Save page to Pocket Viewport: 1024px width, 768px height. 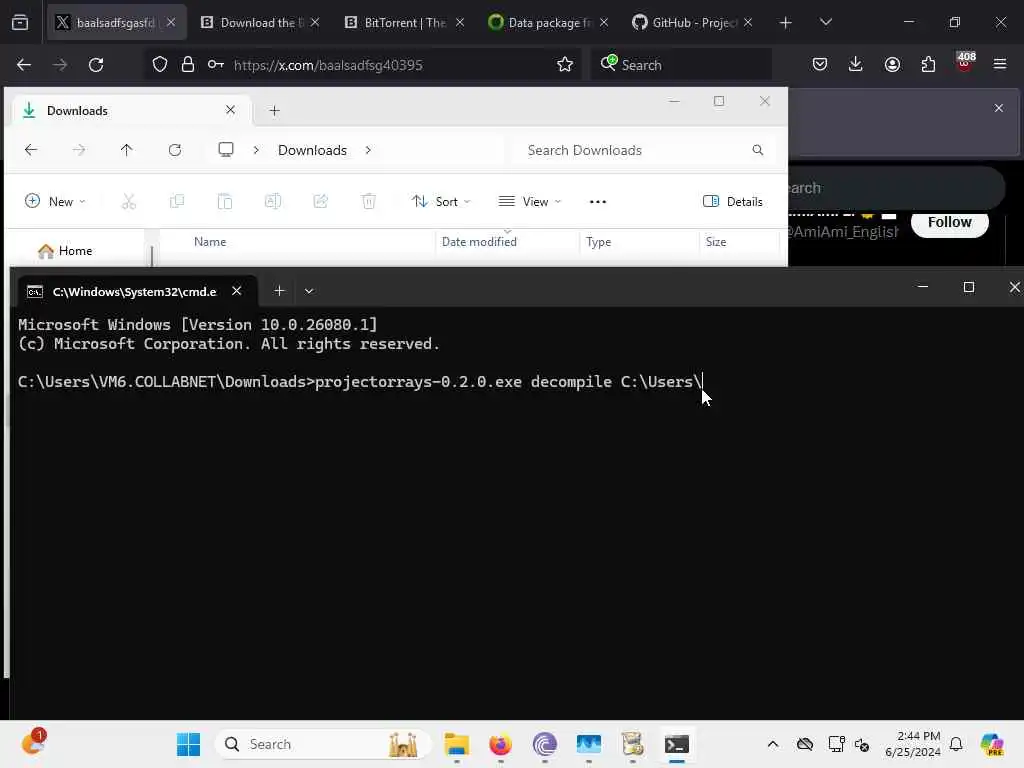click(x=820, y=64)
